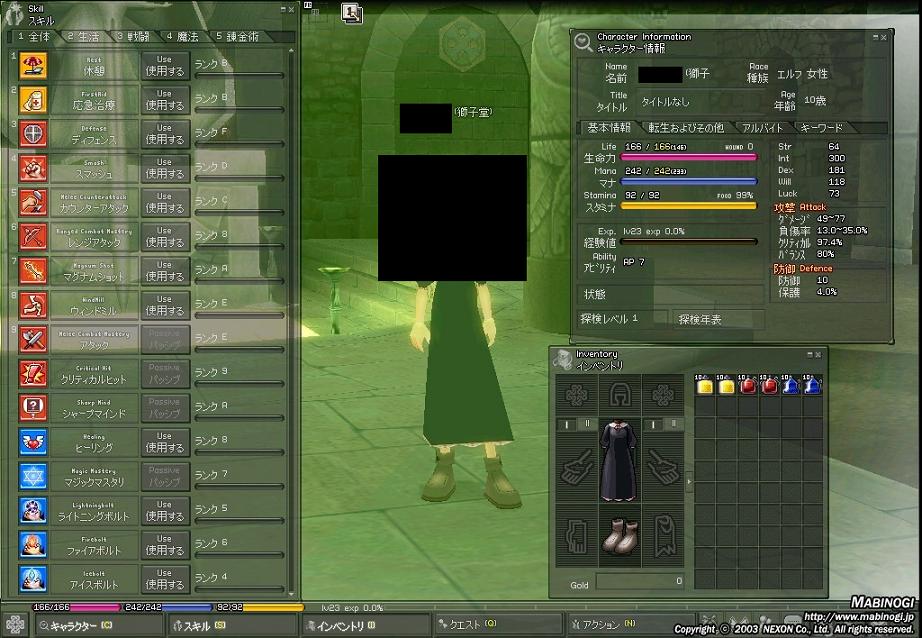
Task: Select weapon set II on the left
Action: click(587, 424)
